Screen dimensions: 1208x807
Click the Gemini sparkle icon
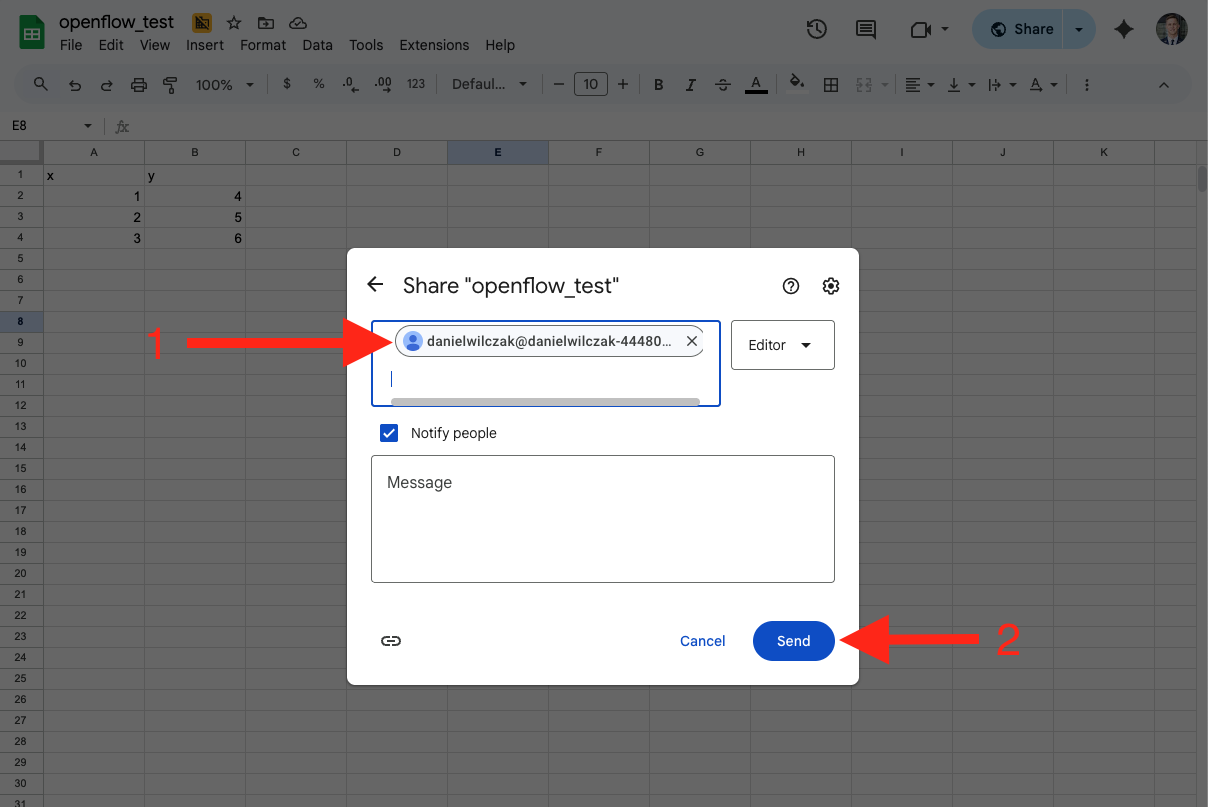1124,30
